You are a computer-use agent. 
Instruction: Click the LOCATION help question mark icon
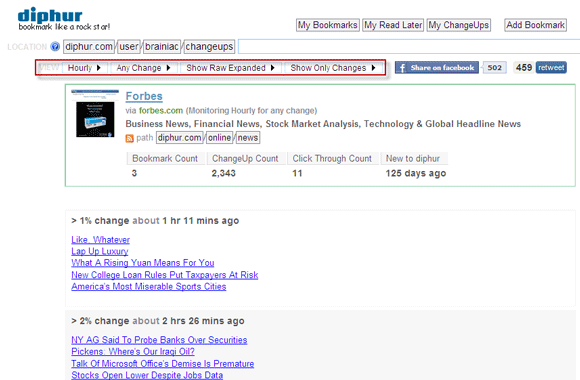tap(55, 47)
